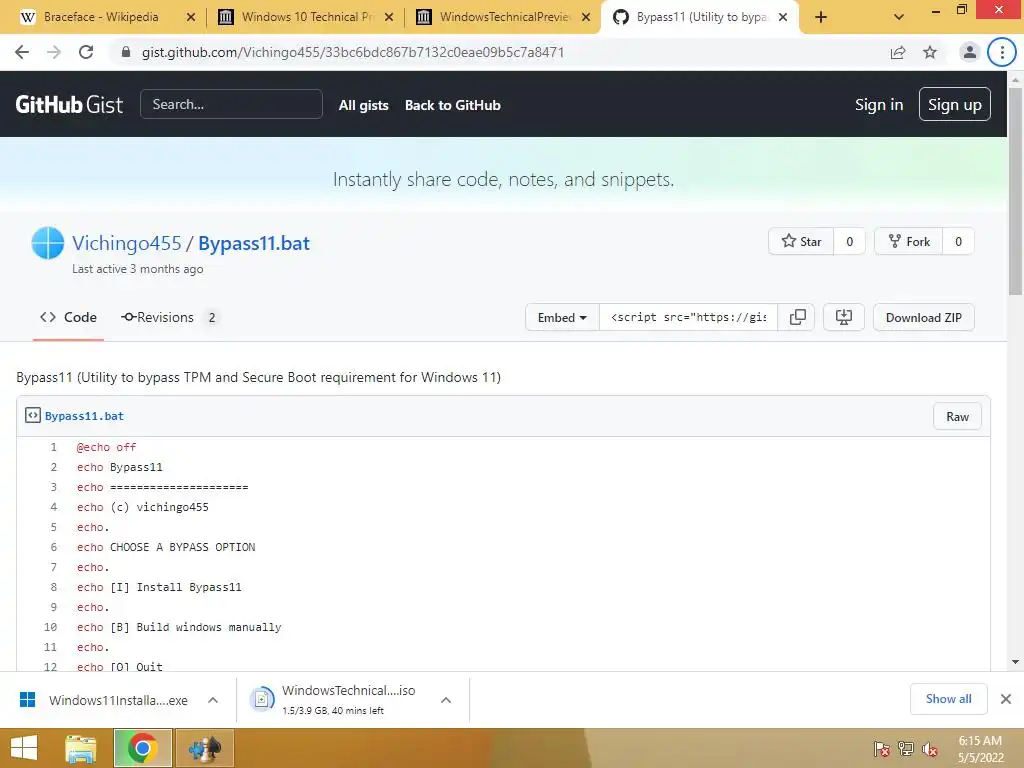
Task: Close the Windows 10 Technical Preview tab
Action: pyautogui.click(x=389, y=17)
